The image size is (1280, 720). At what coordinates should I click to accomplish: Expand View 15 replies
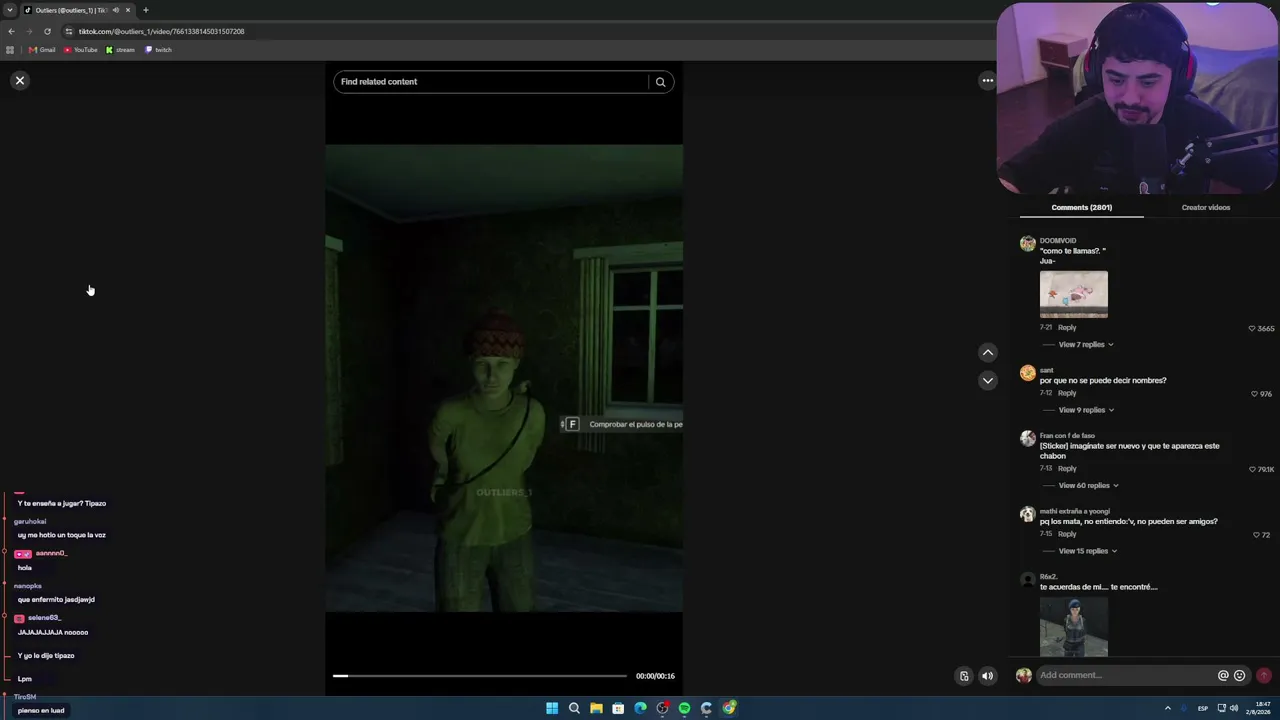[x=1088, y=551]
